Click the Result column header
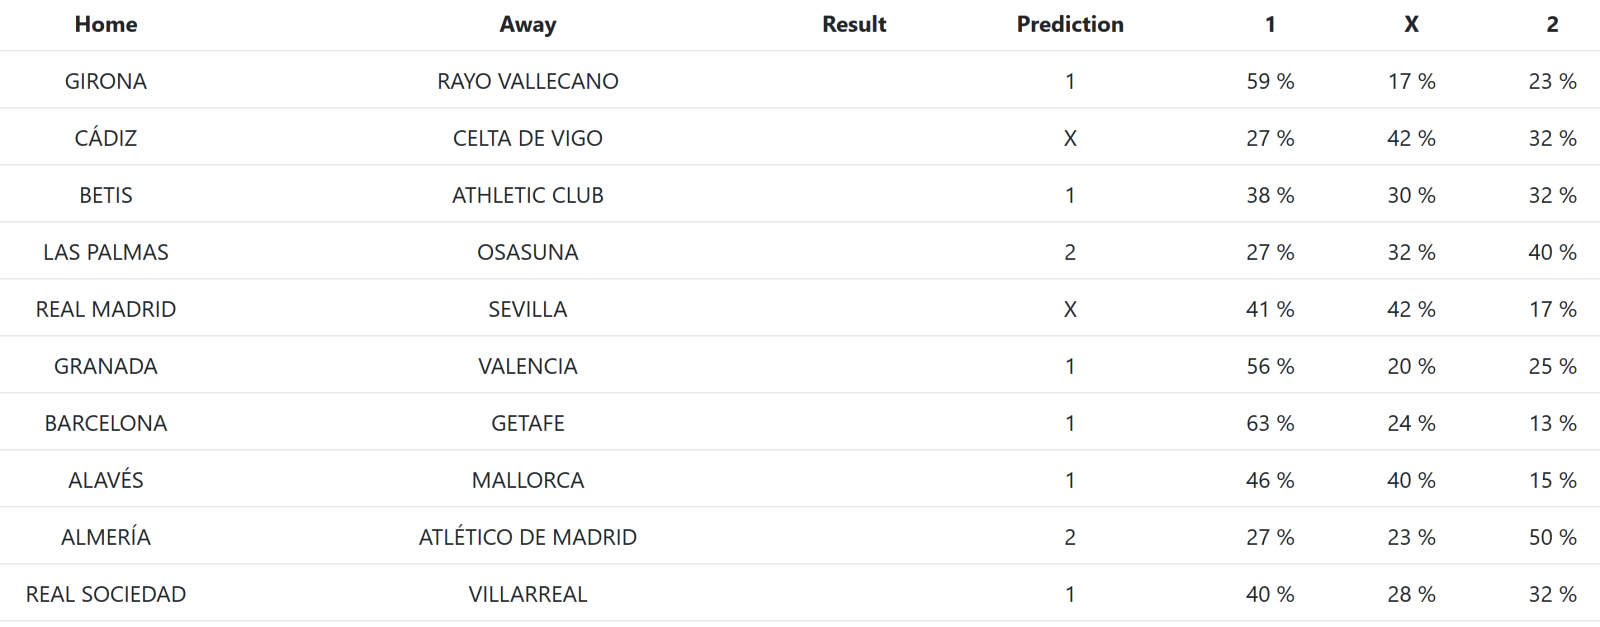The width and height of the screenshot is (1600, 627). point(854,24)
